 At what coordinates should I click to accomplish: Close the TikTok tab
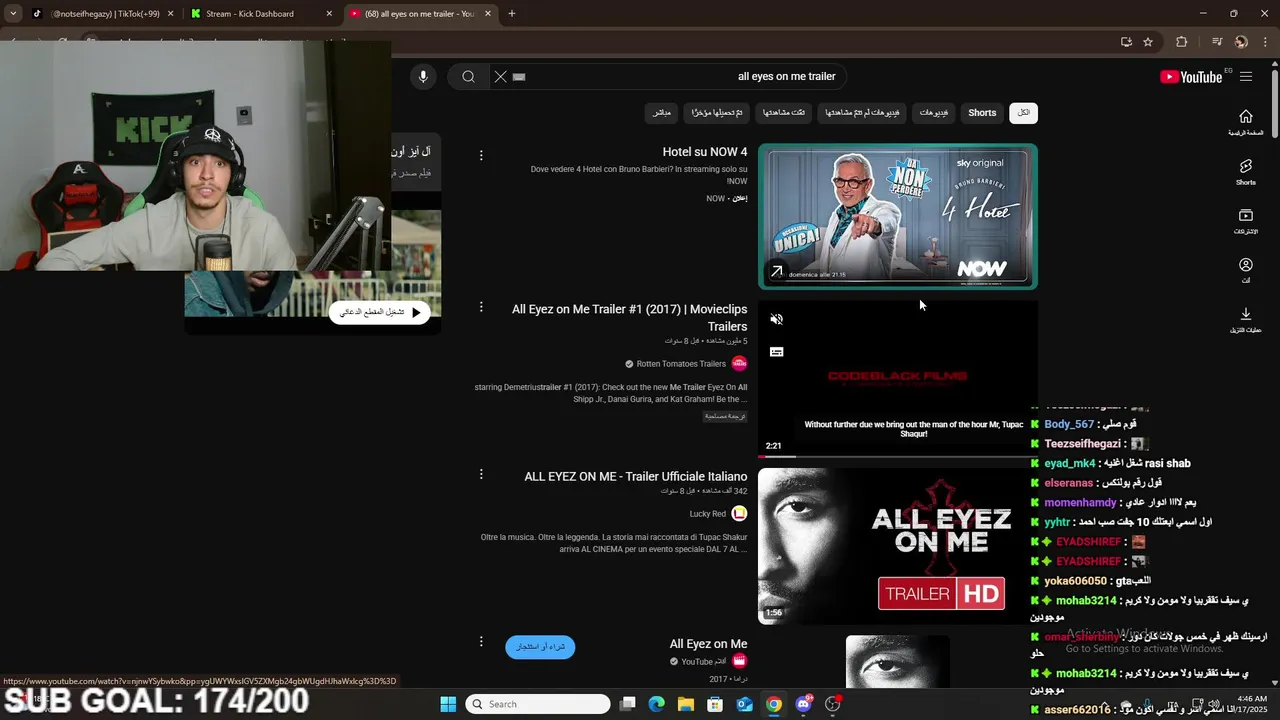[x=171, y=14]
